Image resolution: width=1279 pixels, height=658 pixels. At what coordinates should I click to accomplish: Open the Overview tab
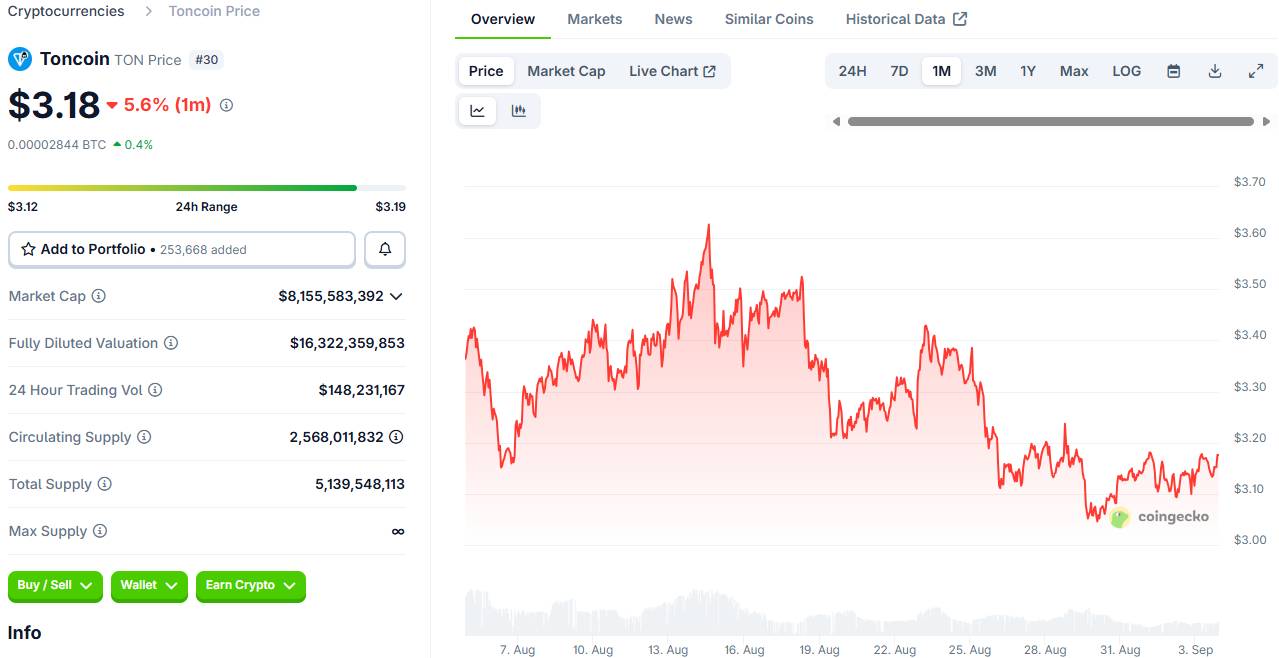coord(503,19)
